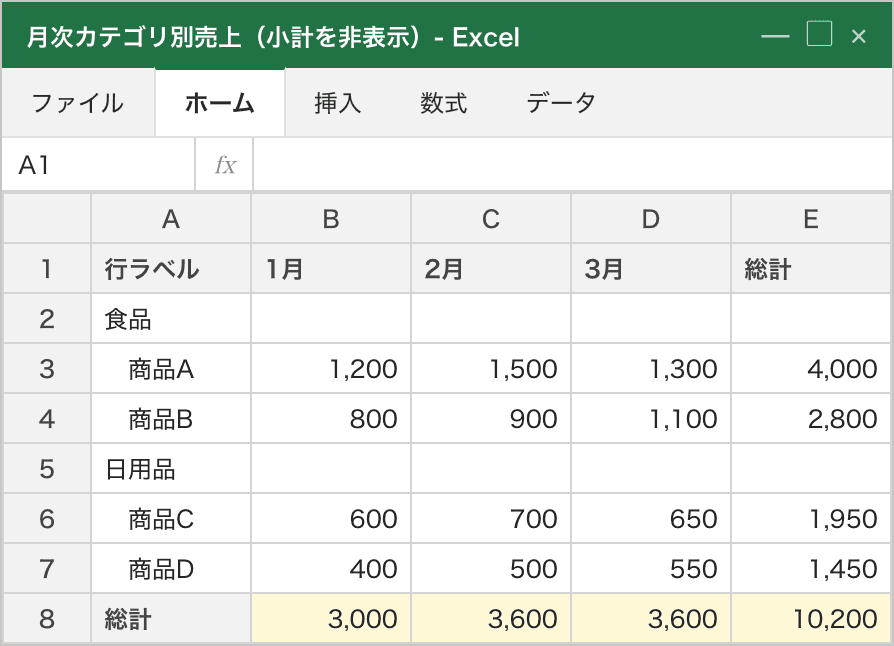Viewport: 894px width, 646px height.
Task: Select row 4 header
Action: pyautogui.click(x=47, y=419)
